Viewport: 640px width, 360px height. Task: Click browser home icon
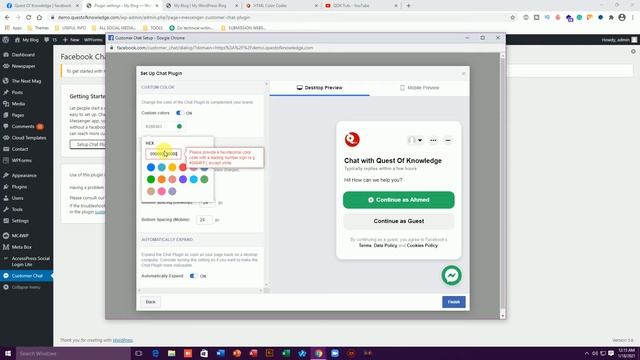pyautogui.click(x=39, y=18)
